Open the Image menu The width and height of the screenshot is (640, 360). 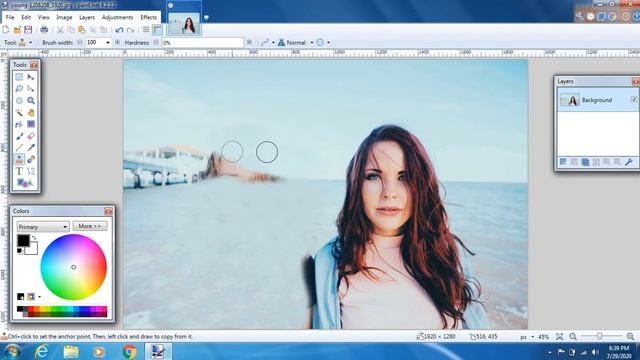pos(64,17)
